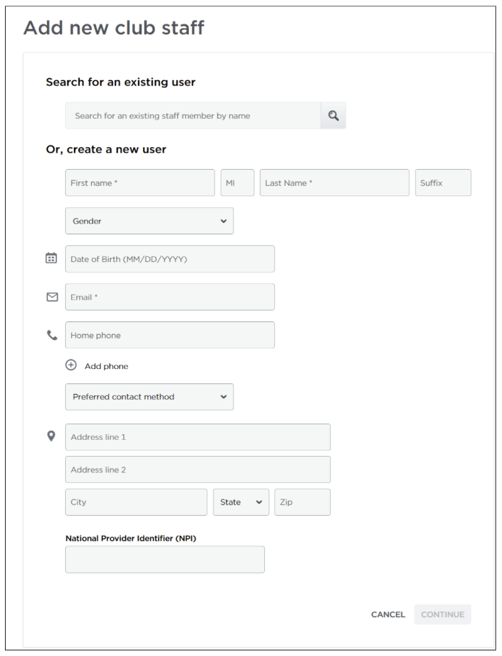
Task: Click the Last Name field
Action: (334, 183)
